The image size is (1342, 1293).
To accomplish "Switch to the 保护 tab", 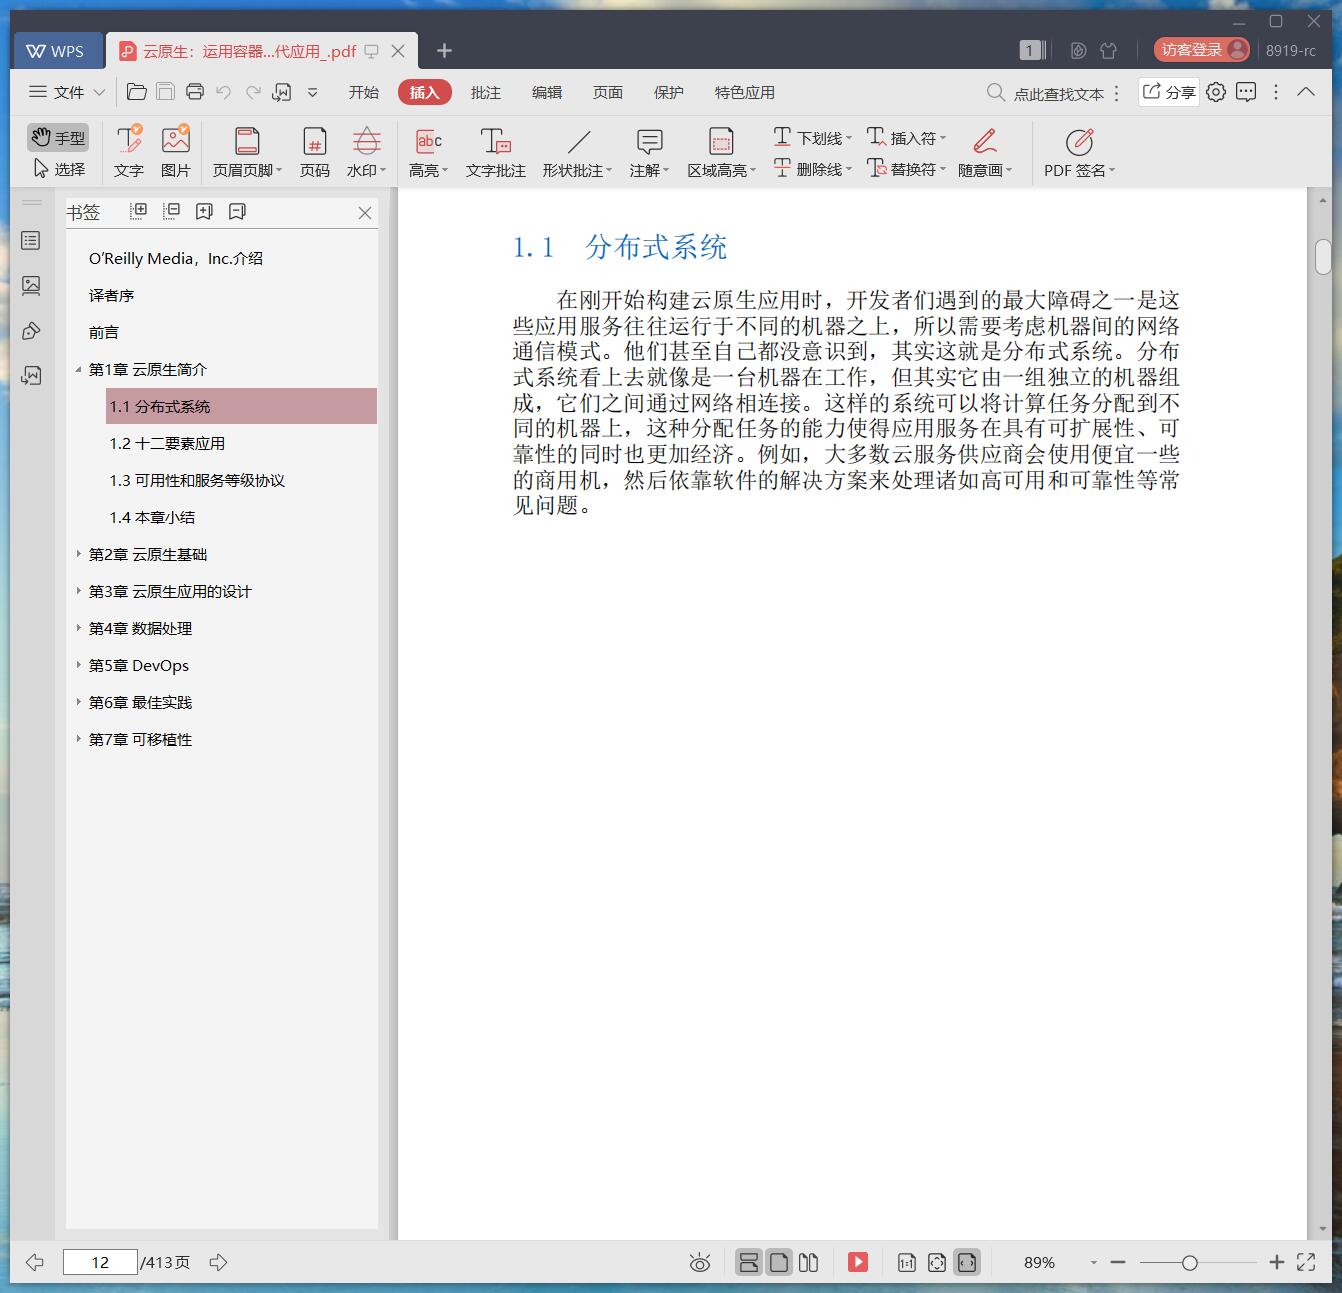I will click(x=669, y=92).
